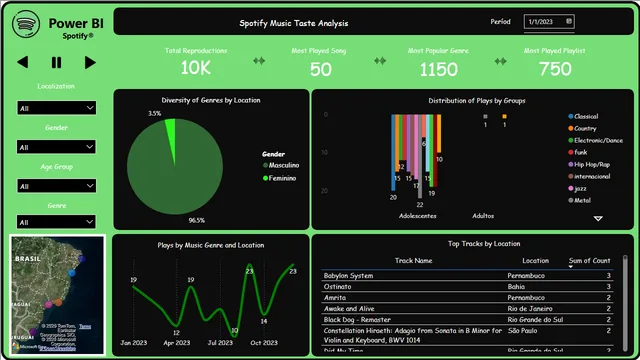Open the Age Group dropdown
The width and height of the screenshot is (640, 360).
point(56,186)
